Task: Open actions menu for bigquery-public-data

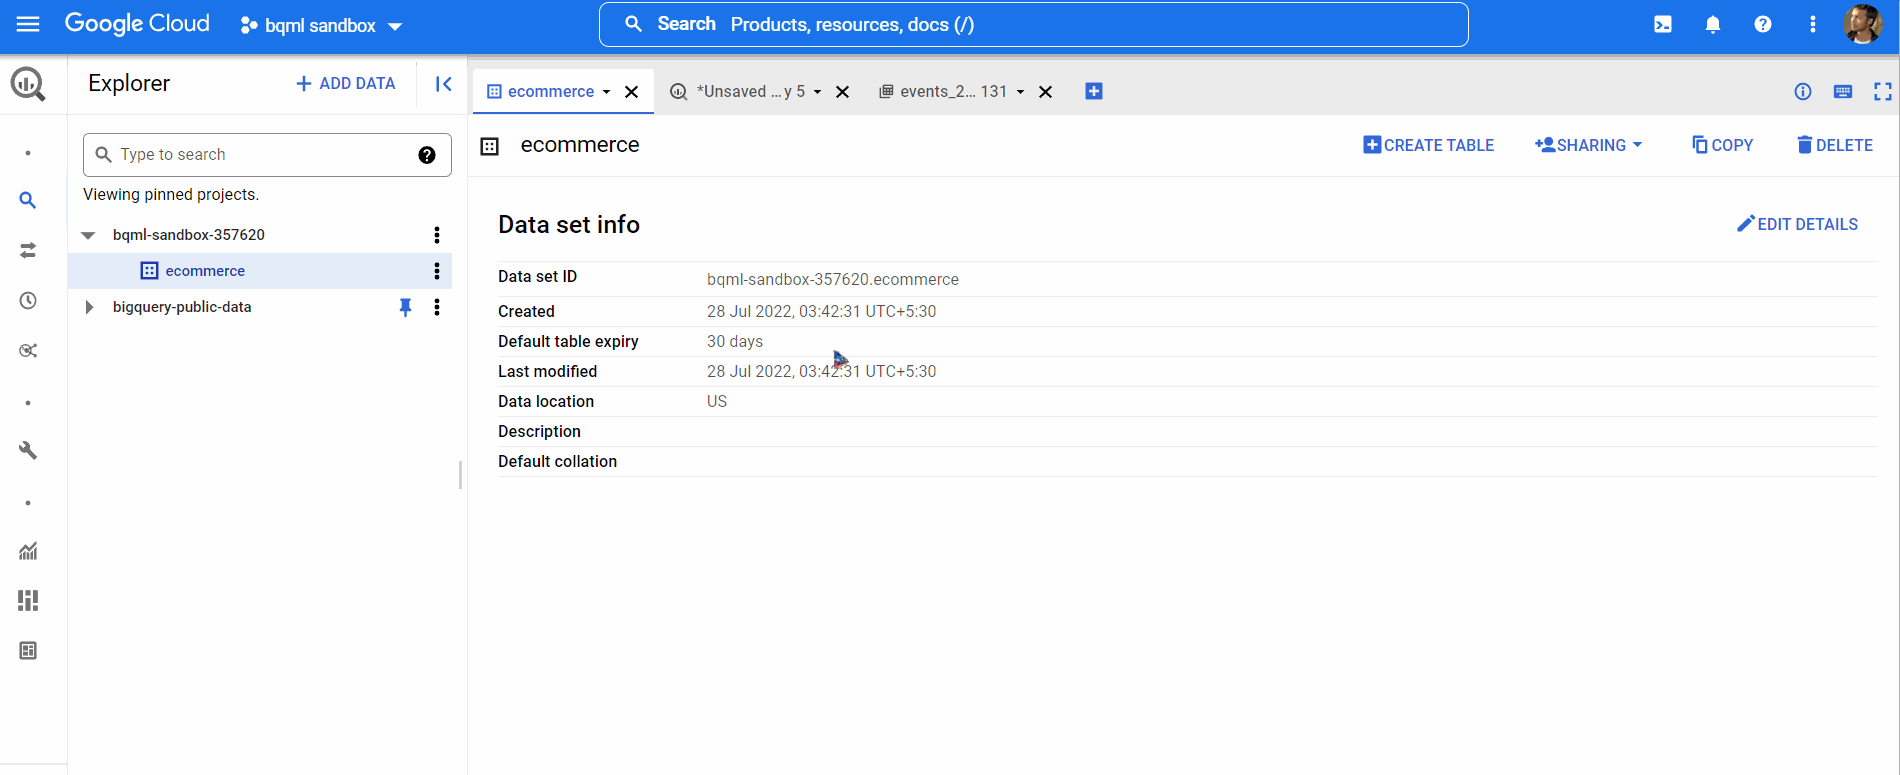Action: coord(437,307)
